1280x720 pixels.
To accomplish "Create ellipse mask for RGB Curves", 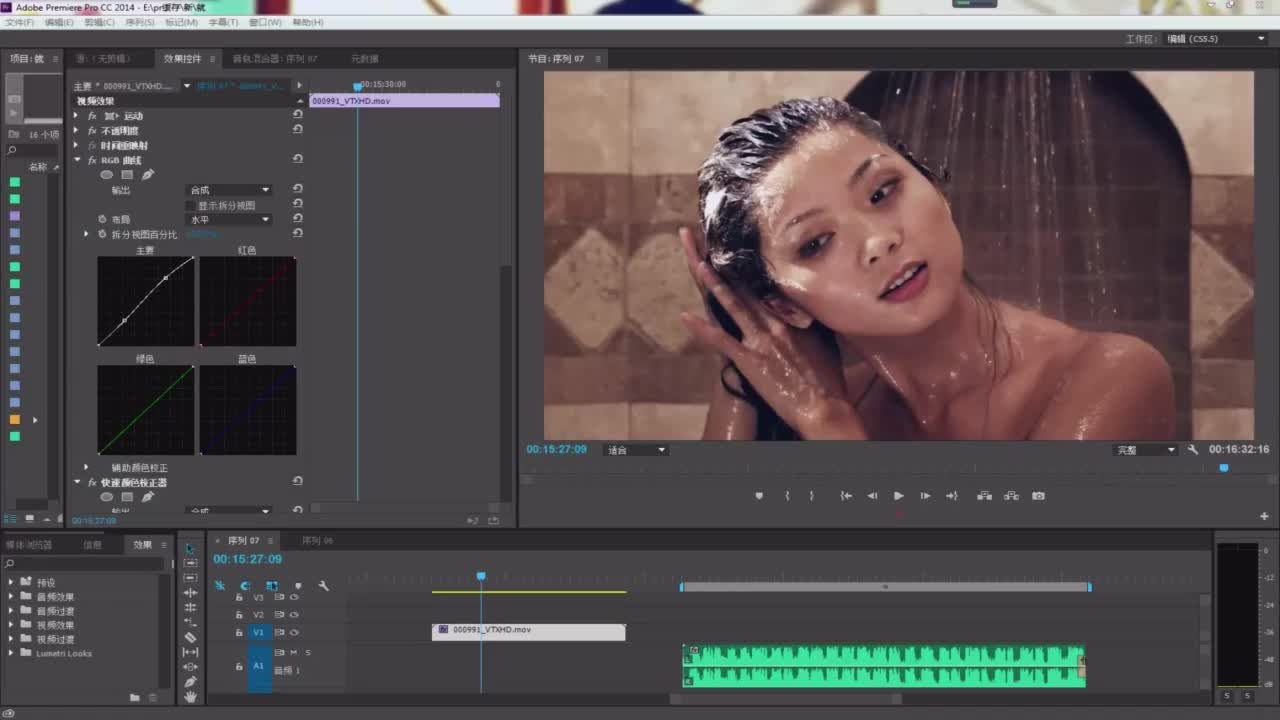I will point(107,175).
